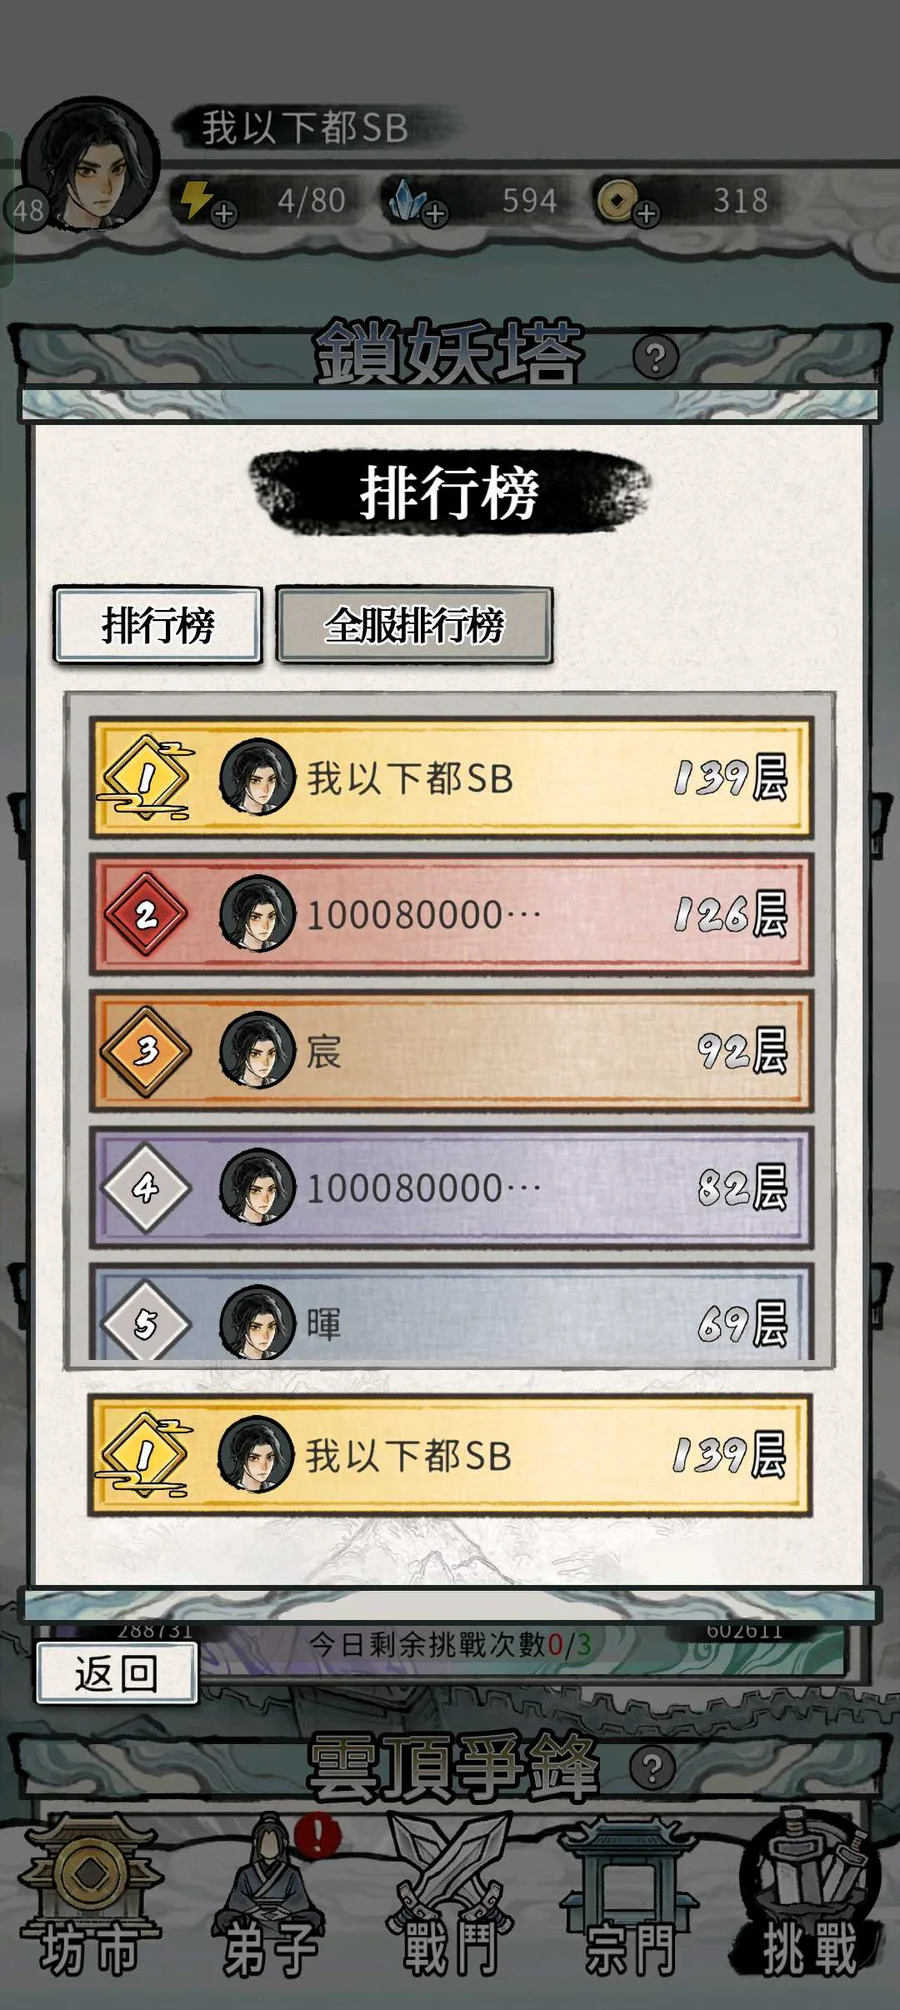Select rank 4 entry with 82層
Image resolution: width=900 pixels, height=2010 pixels.
[450, 1187]
